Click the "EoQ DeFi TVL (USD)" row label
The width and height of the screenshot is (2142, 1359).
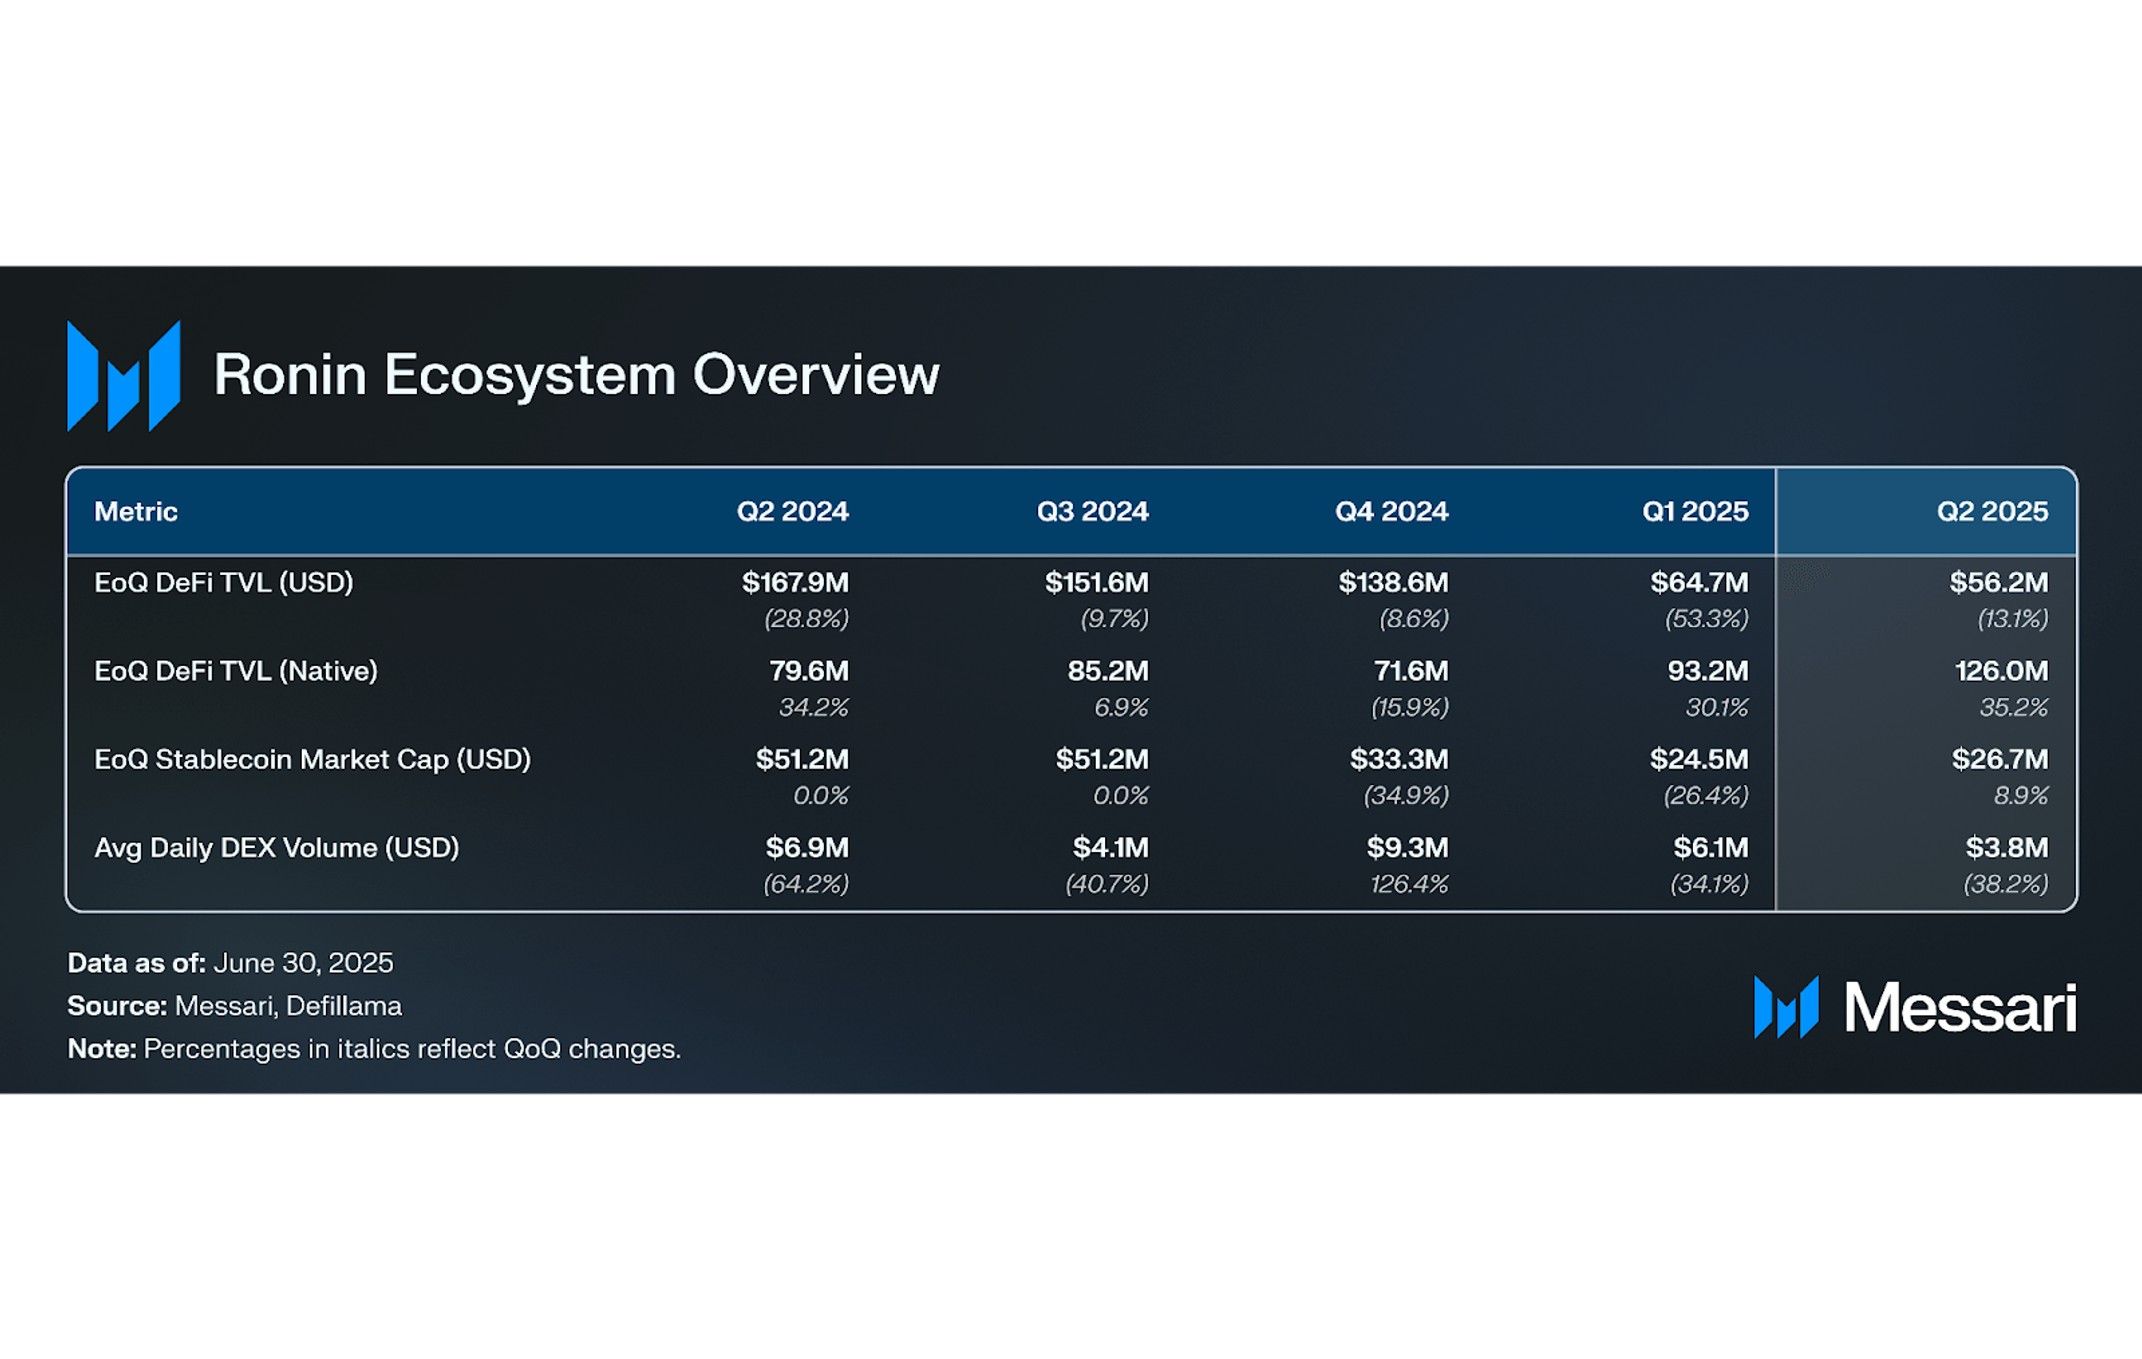click(x=224, y=583)
